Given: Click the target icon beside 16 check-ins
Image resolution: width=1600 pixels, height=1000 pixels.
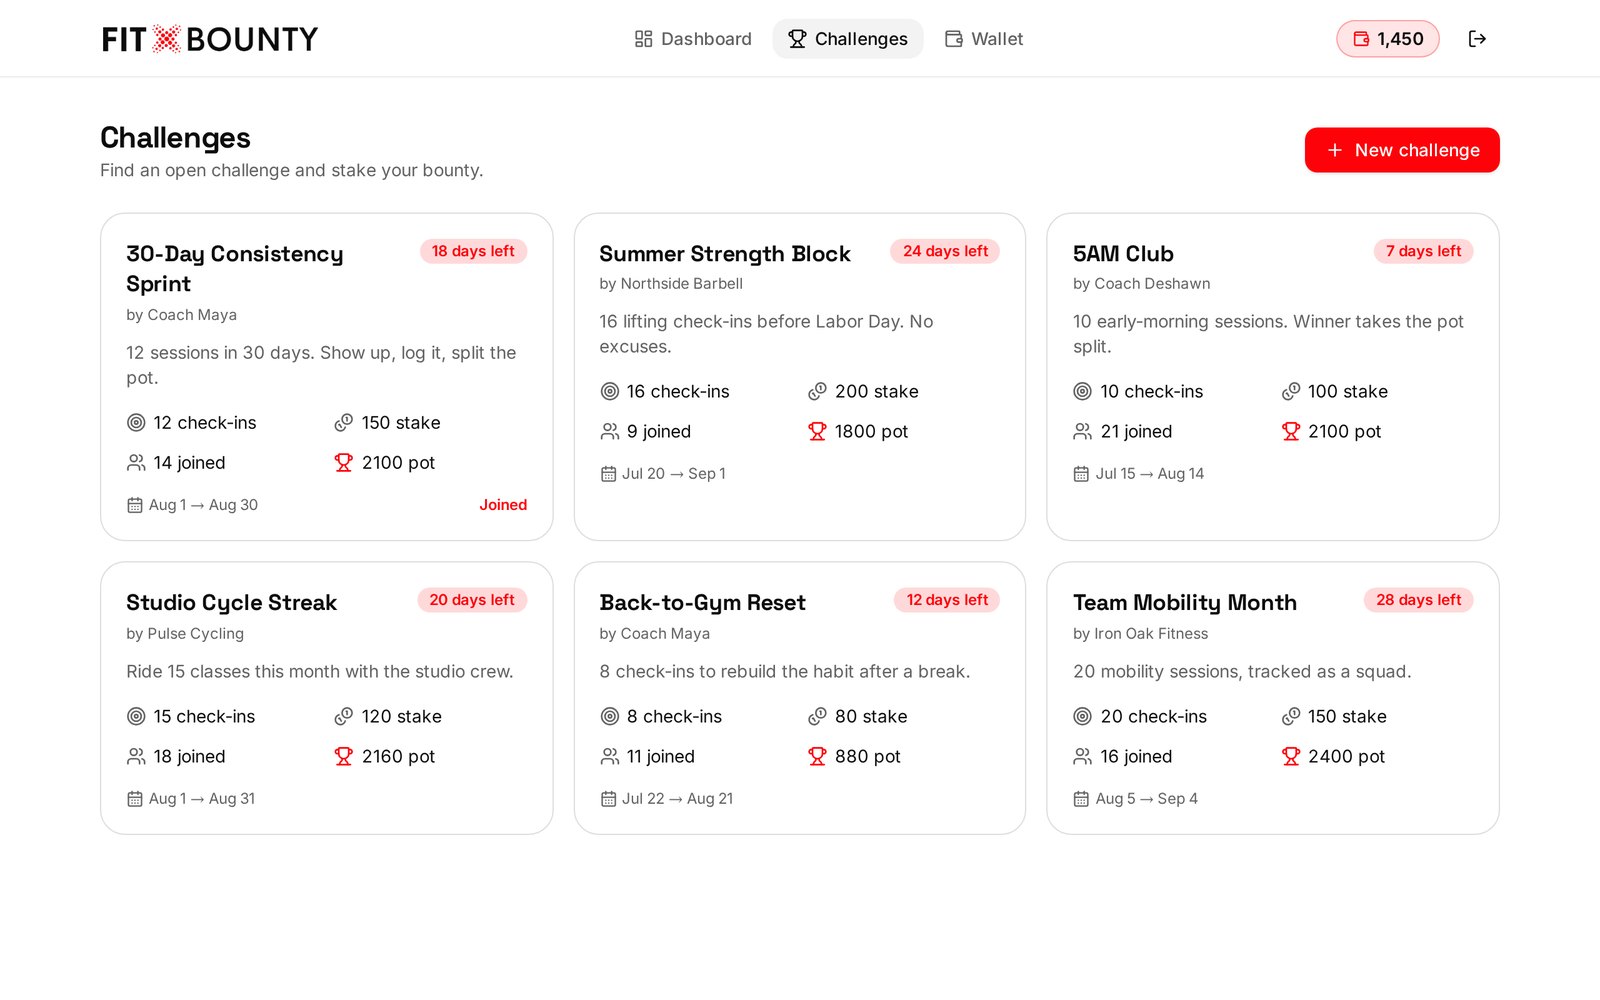Looking at the screenshot, I should click(x=610, y=392).
